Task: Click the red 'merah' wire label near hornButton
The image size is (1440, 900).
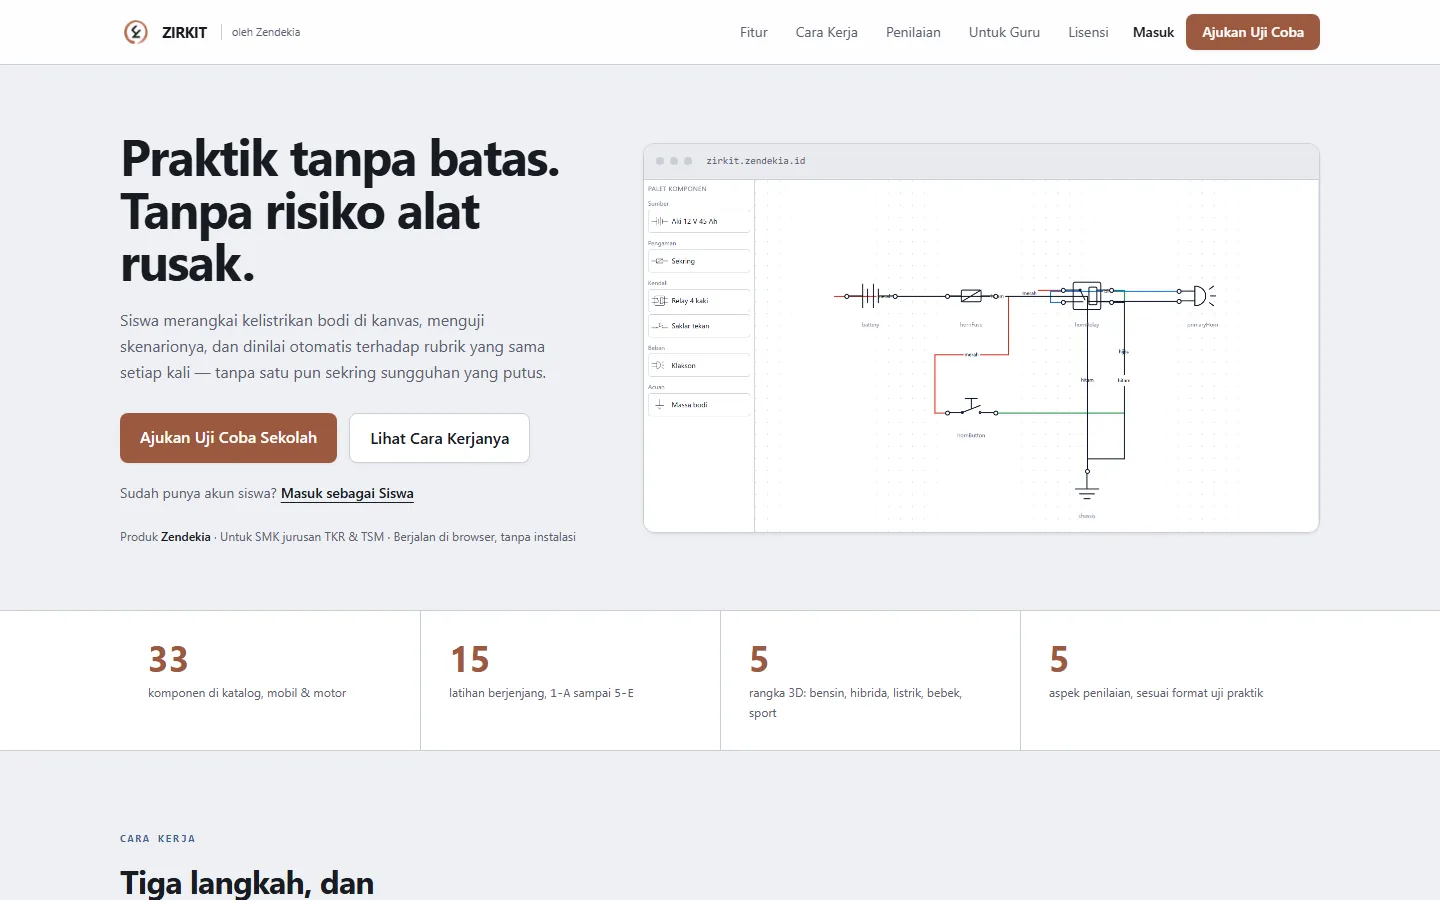Action: [971, 355]
